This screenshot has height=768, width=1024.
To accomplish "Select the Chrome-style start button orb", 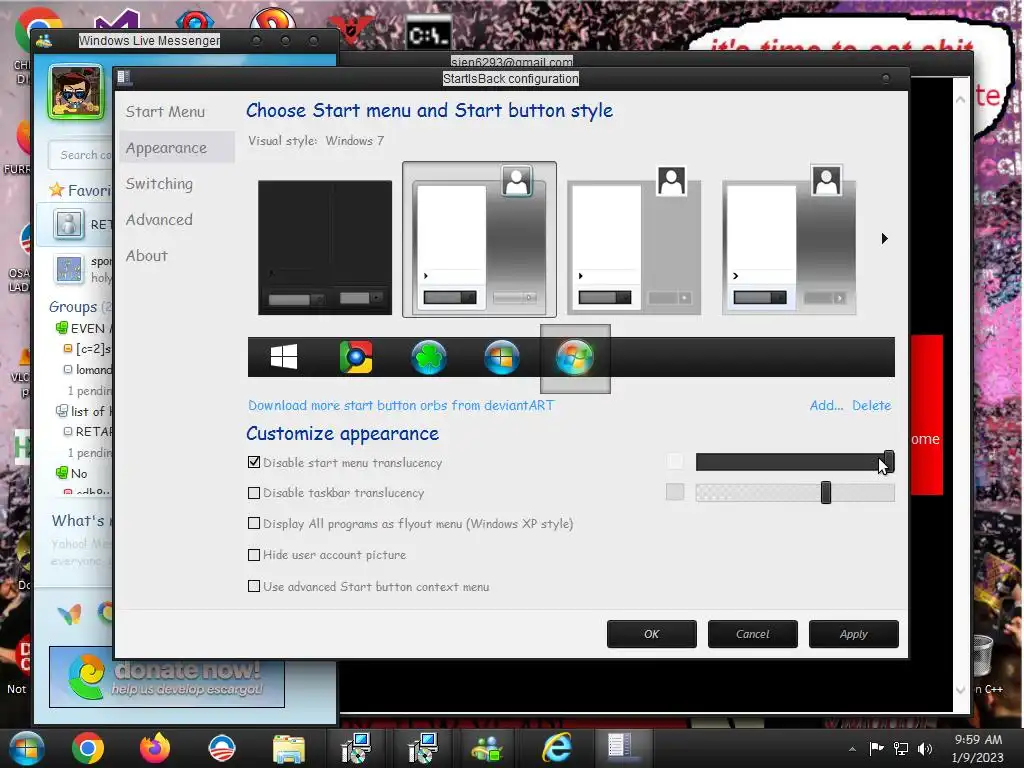I will [x=356, y=357].
